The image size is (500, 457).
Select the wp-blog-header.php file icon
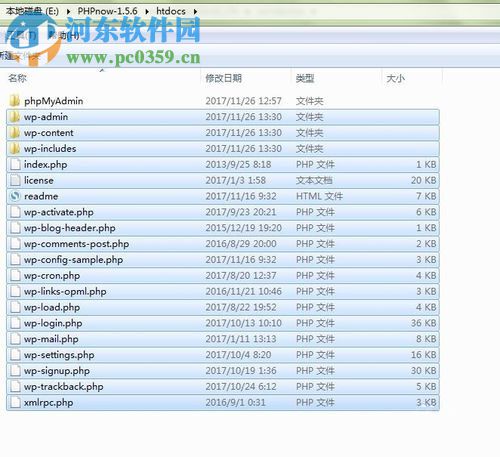[15, 228]
